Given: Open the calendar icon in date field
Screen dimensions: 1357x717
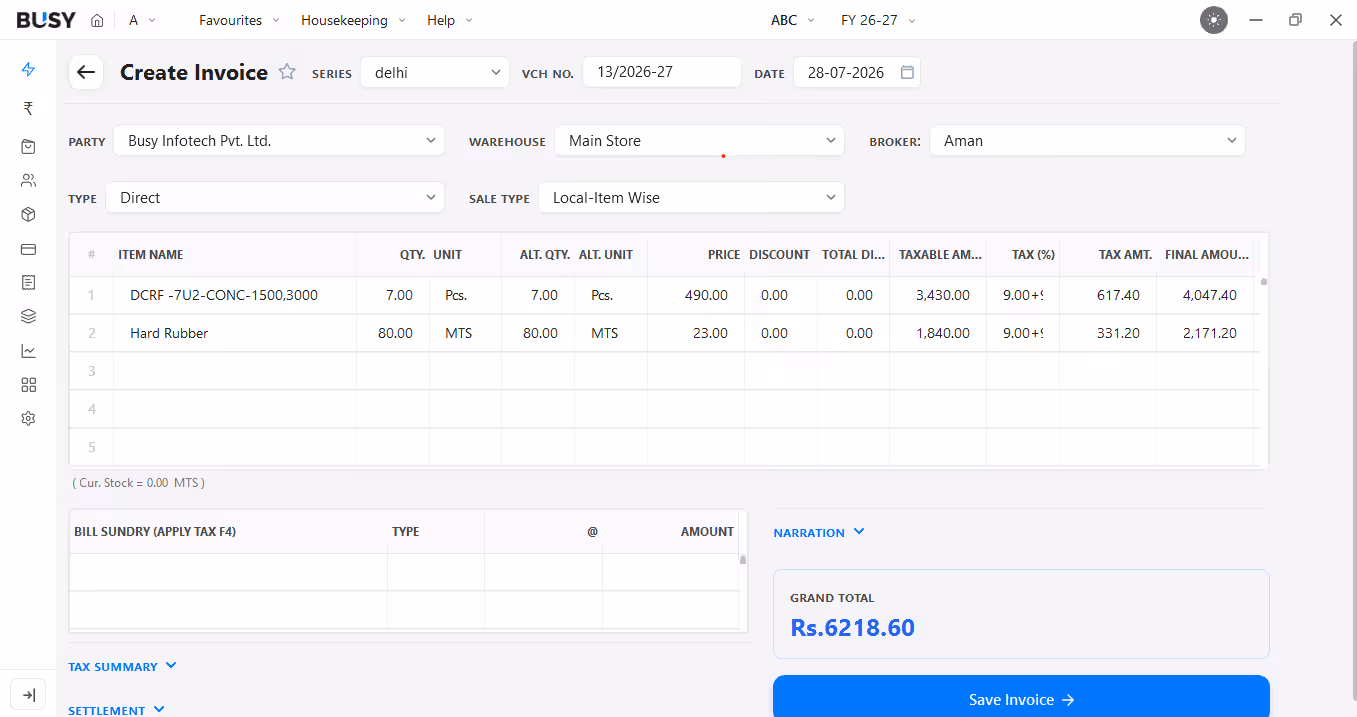Looking at the screenshot, I should (x=907, y=72).
